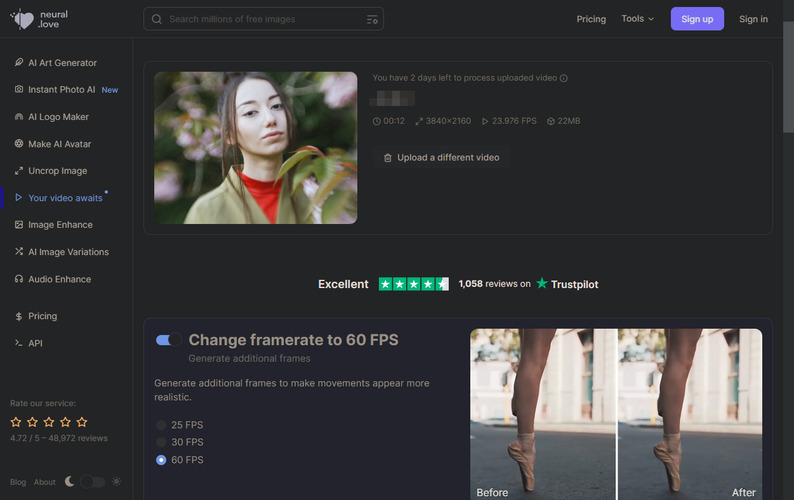Image resolution: width=794 pixels, height=500 pixels.
Task: Click the Before/After comparison divider
Action: [617, 414]
